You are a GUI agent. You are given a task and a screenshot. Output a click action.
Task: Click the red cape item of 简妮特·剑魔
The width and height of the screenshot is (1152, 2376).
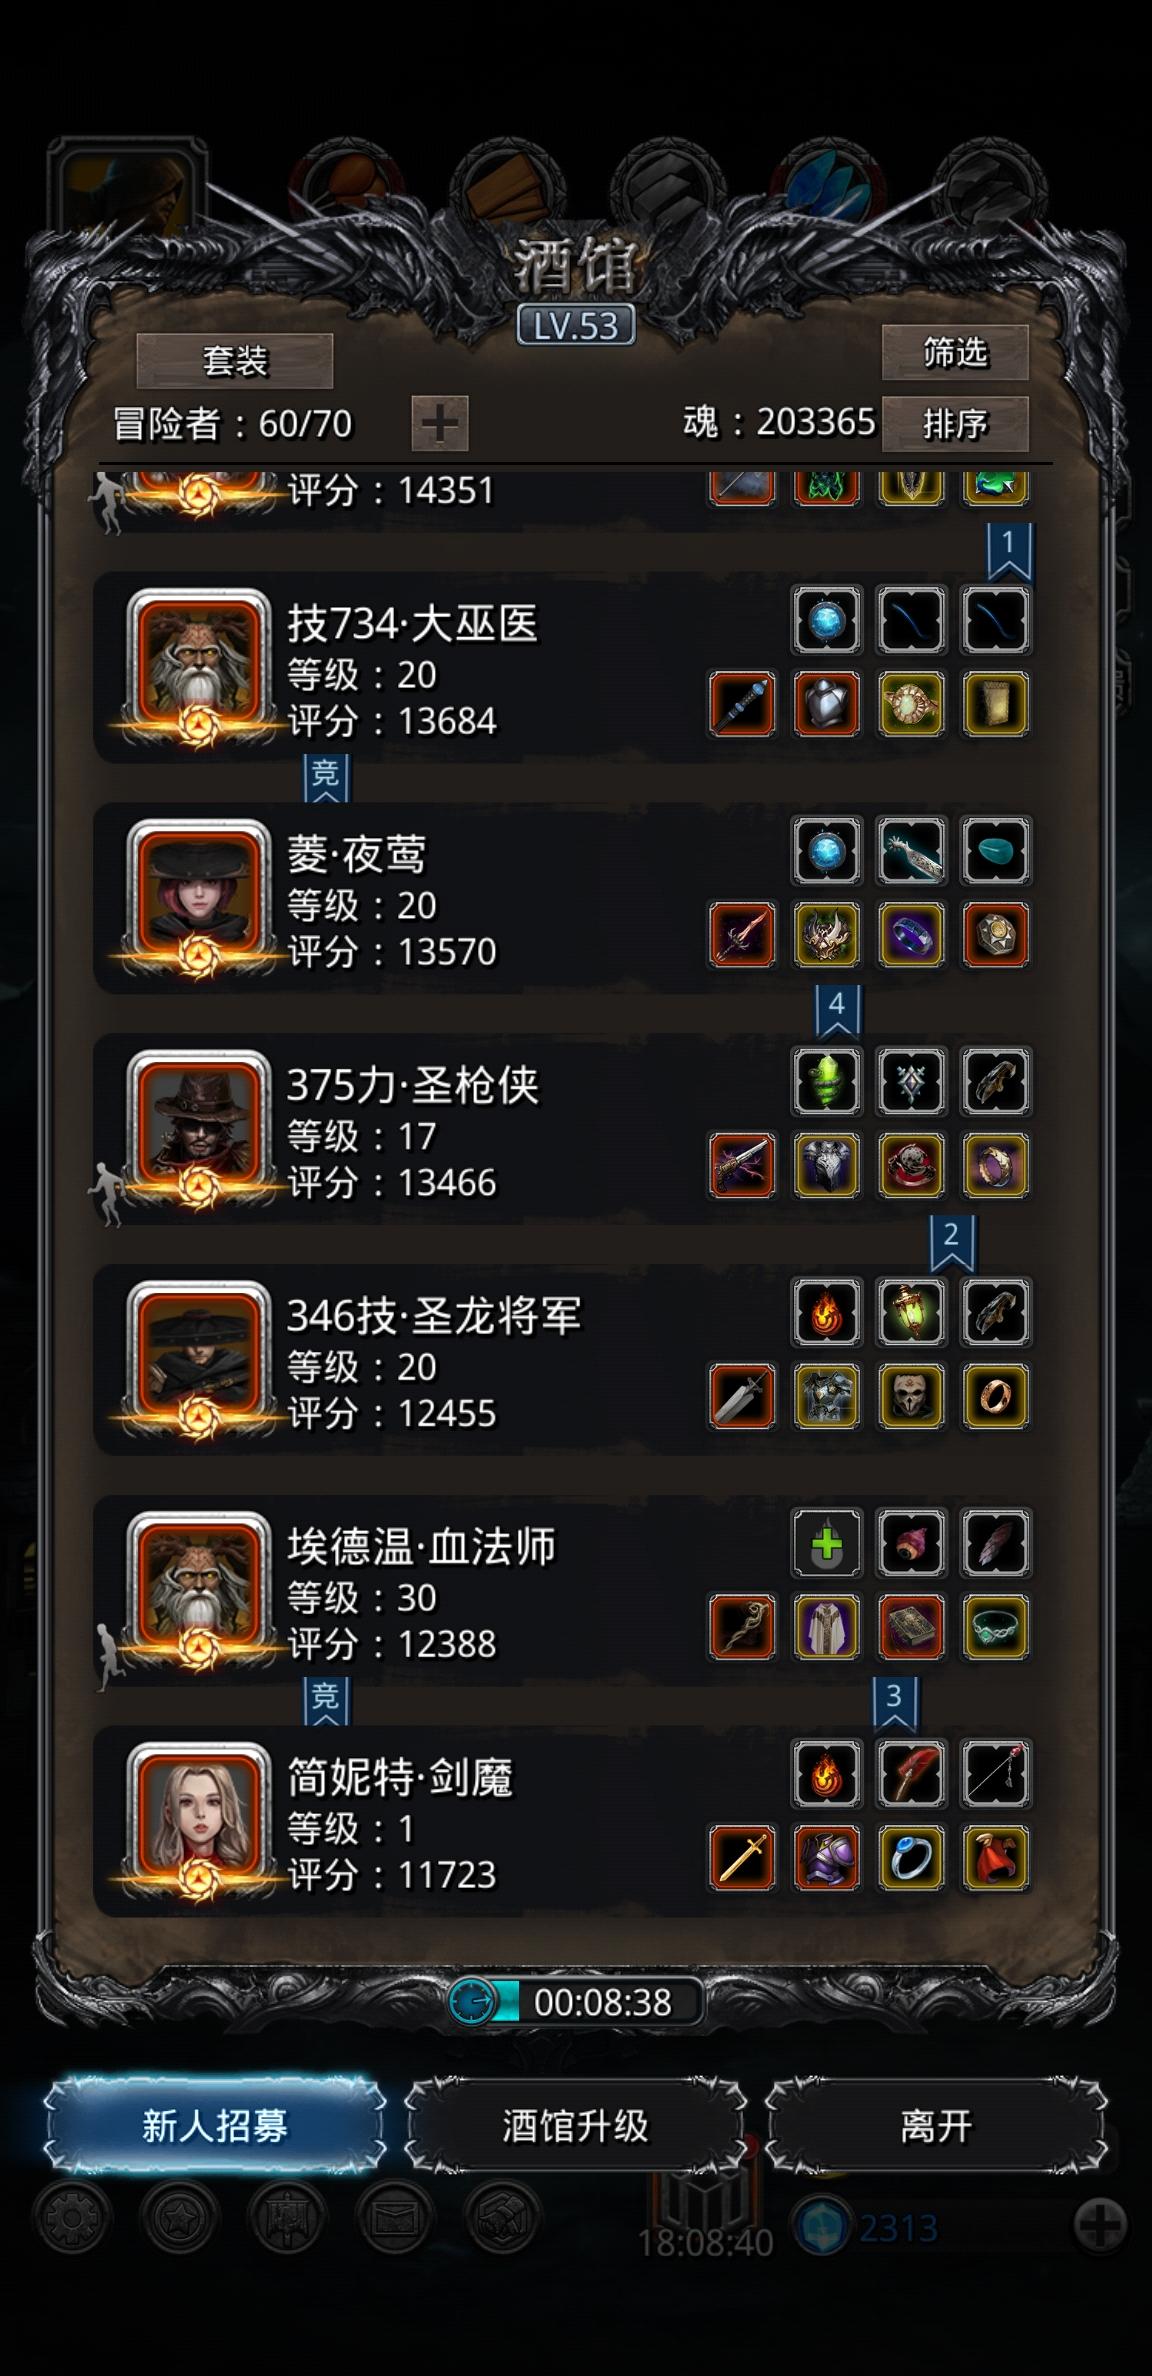(x=996, y=1857)
